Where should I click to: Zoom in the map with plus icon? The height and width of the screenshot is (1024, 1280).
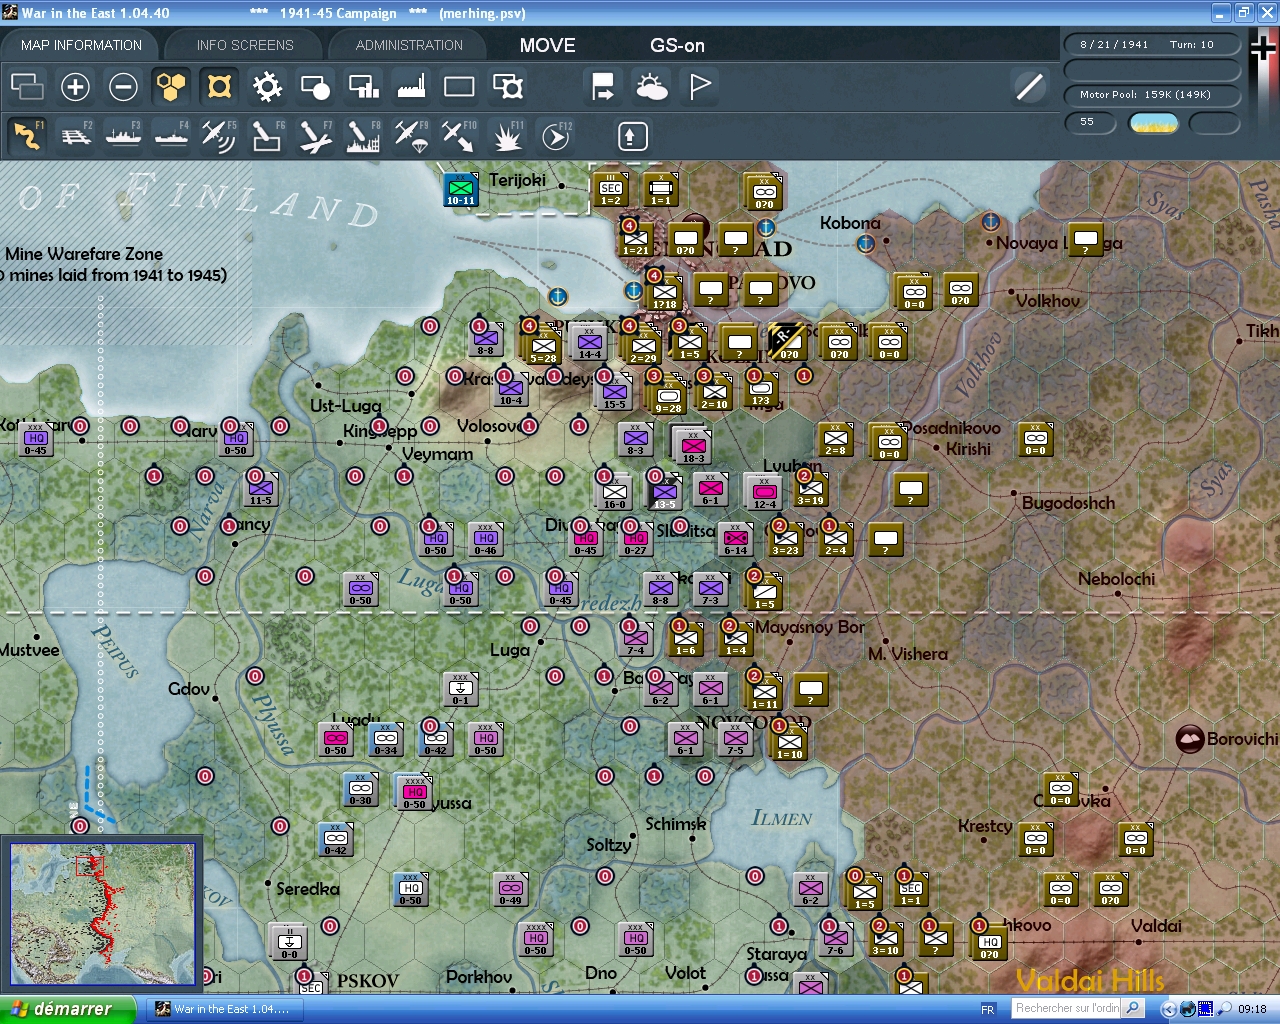[75, 87]
